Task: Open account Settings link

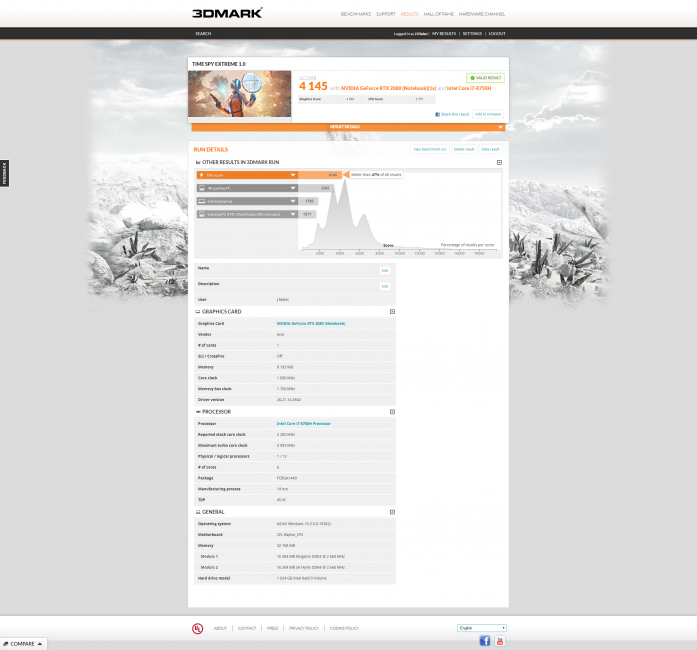Action: coord(472,34)
